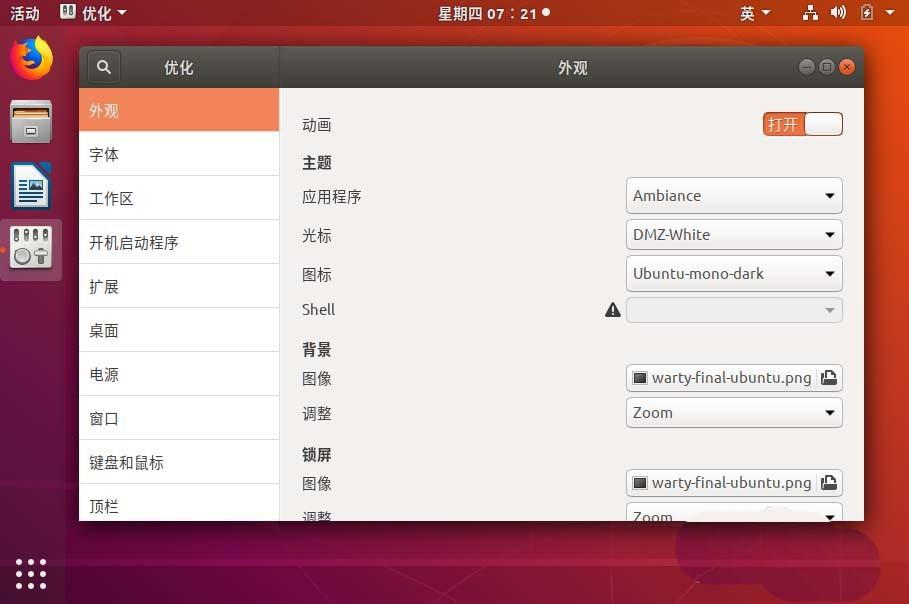The width and height of the screenshot is (909, 604).
Task: Open search in the Tweaks header bar
Action: click(104, 67)
